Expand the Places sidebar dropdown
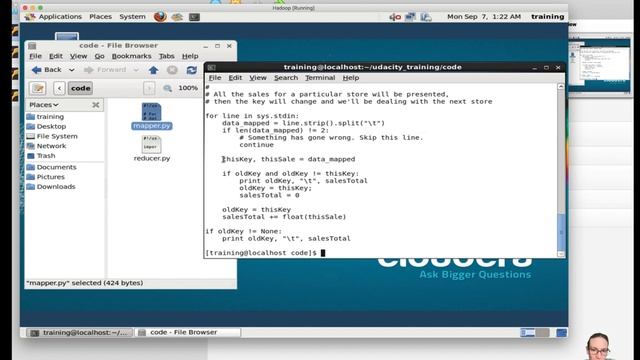640x360 pixels. [x=44, y=105]
